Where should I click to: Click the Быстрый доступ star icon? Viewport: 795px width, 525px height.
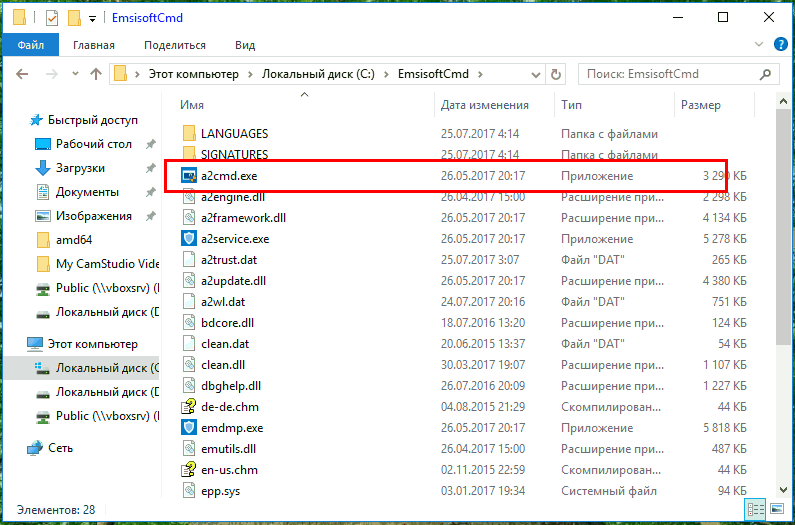(35, 120)
